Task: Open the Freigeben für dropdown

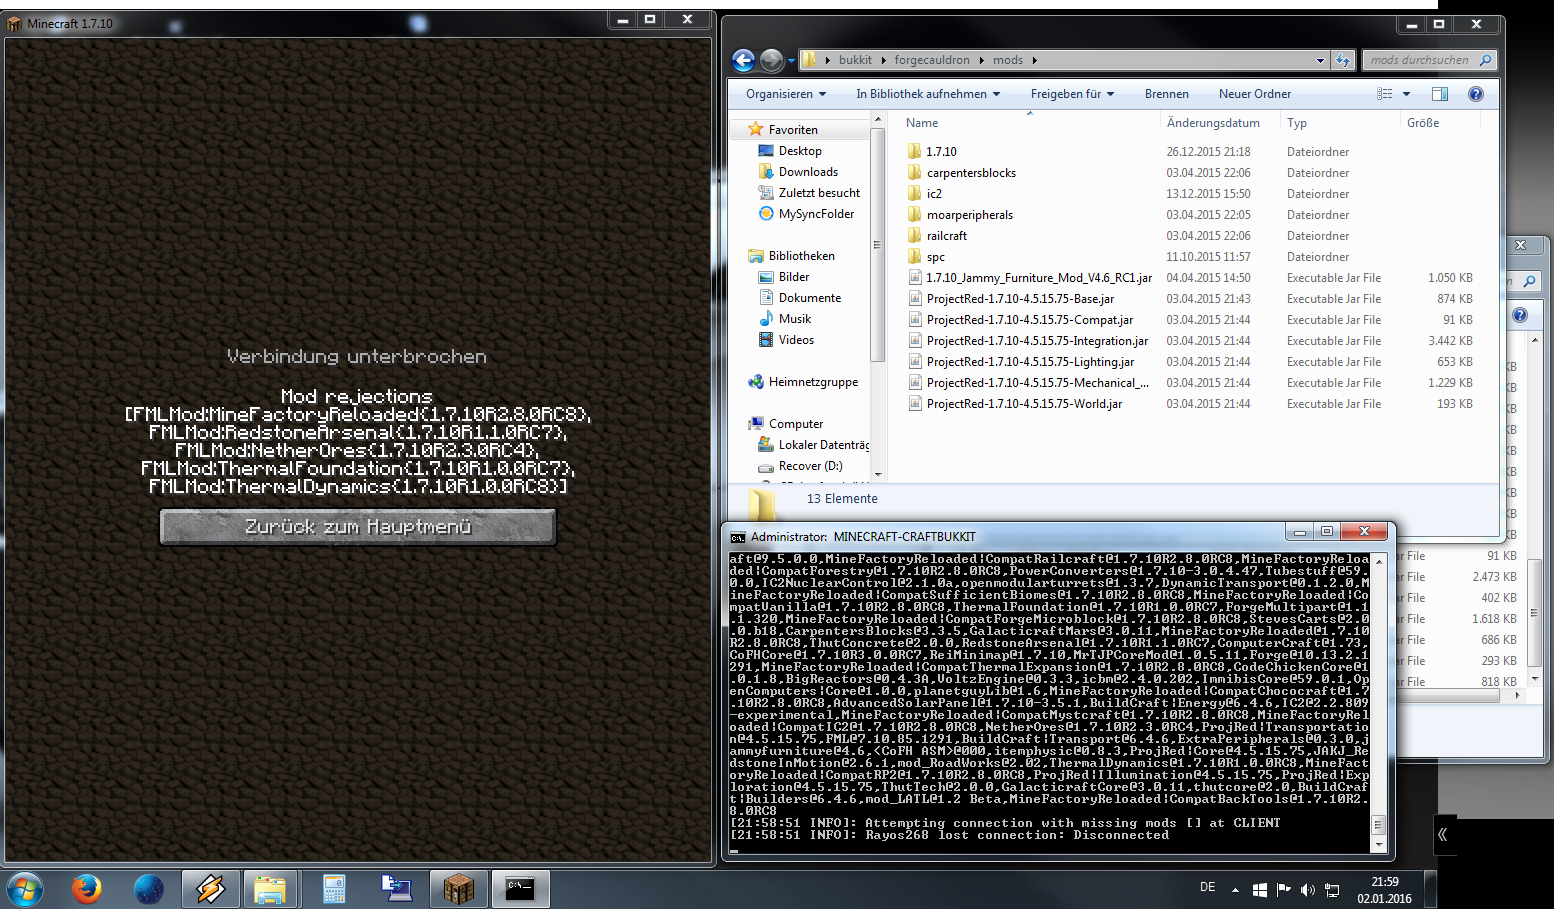Action: [1072, 94]
